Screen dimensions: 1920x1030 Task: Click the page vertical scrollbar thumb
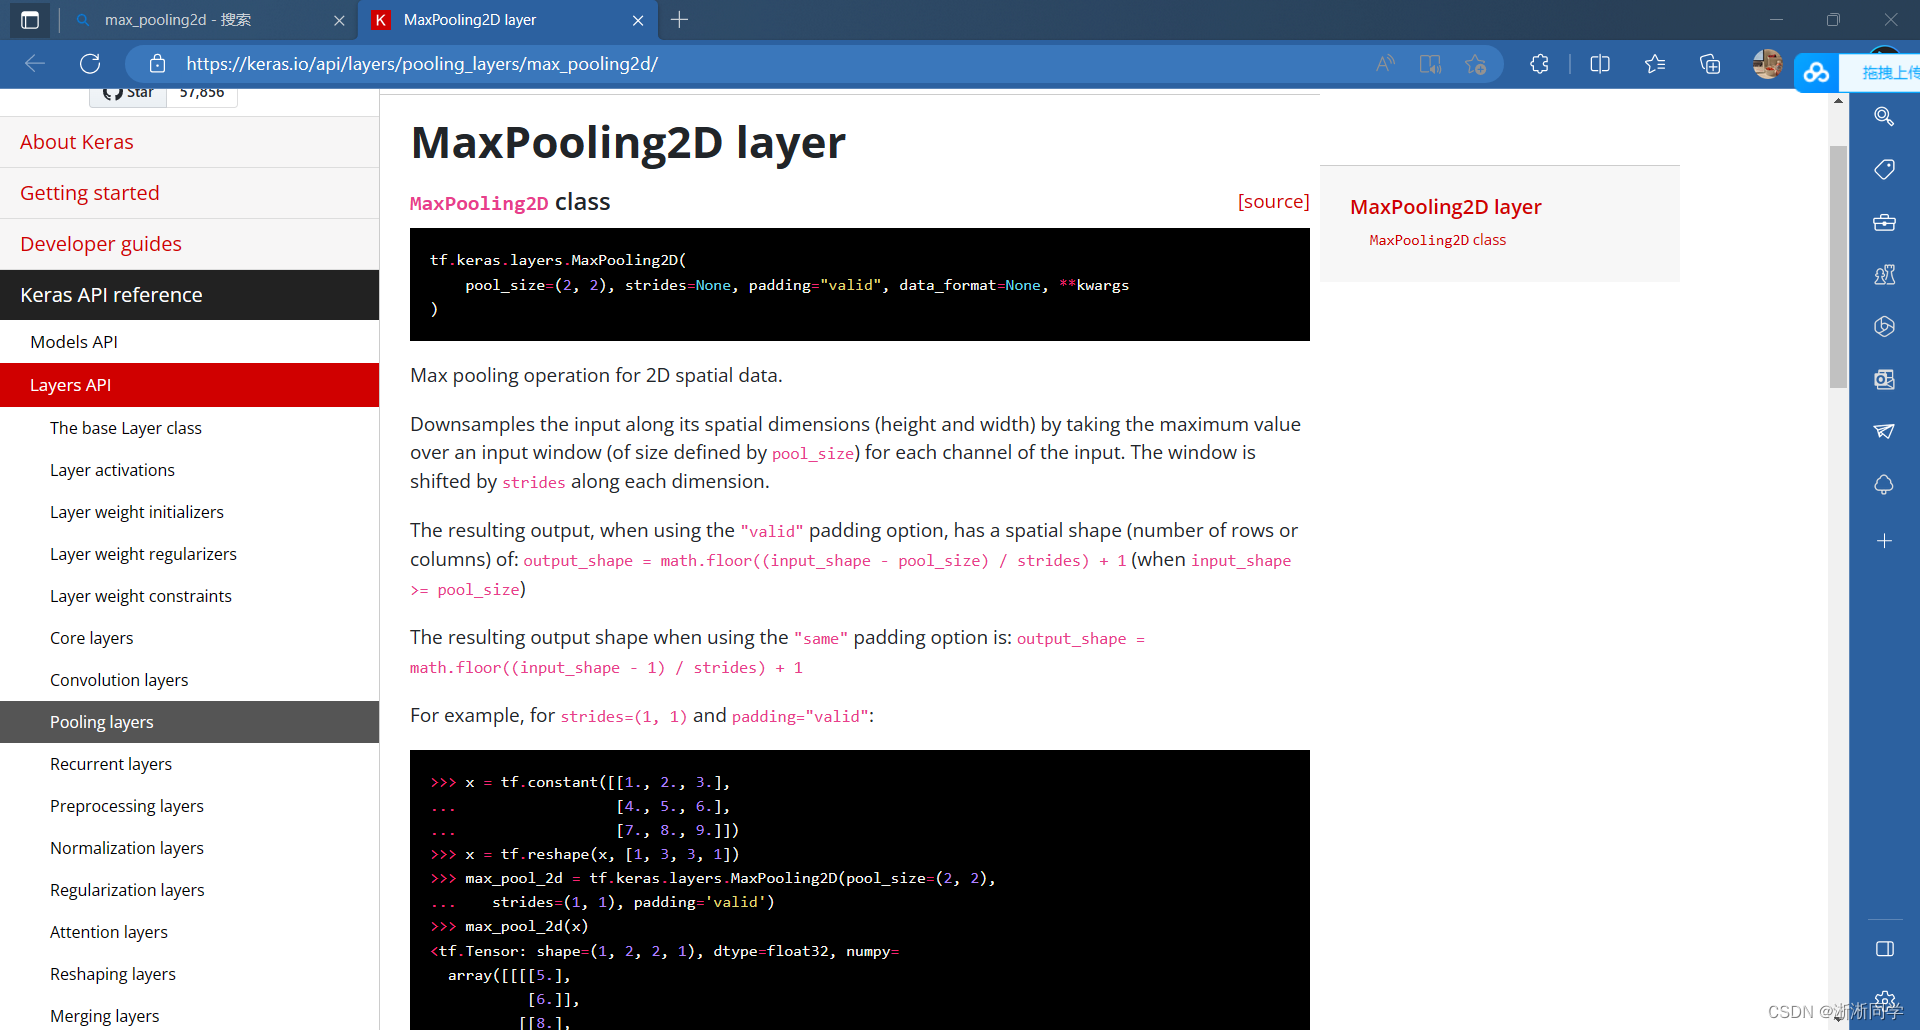click(x=1838, y=267)
